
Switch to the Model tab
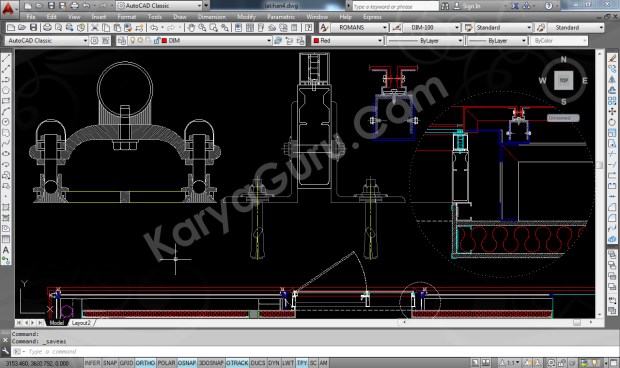point(57,323)
